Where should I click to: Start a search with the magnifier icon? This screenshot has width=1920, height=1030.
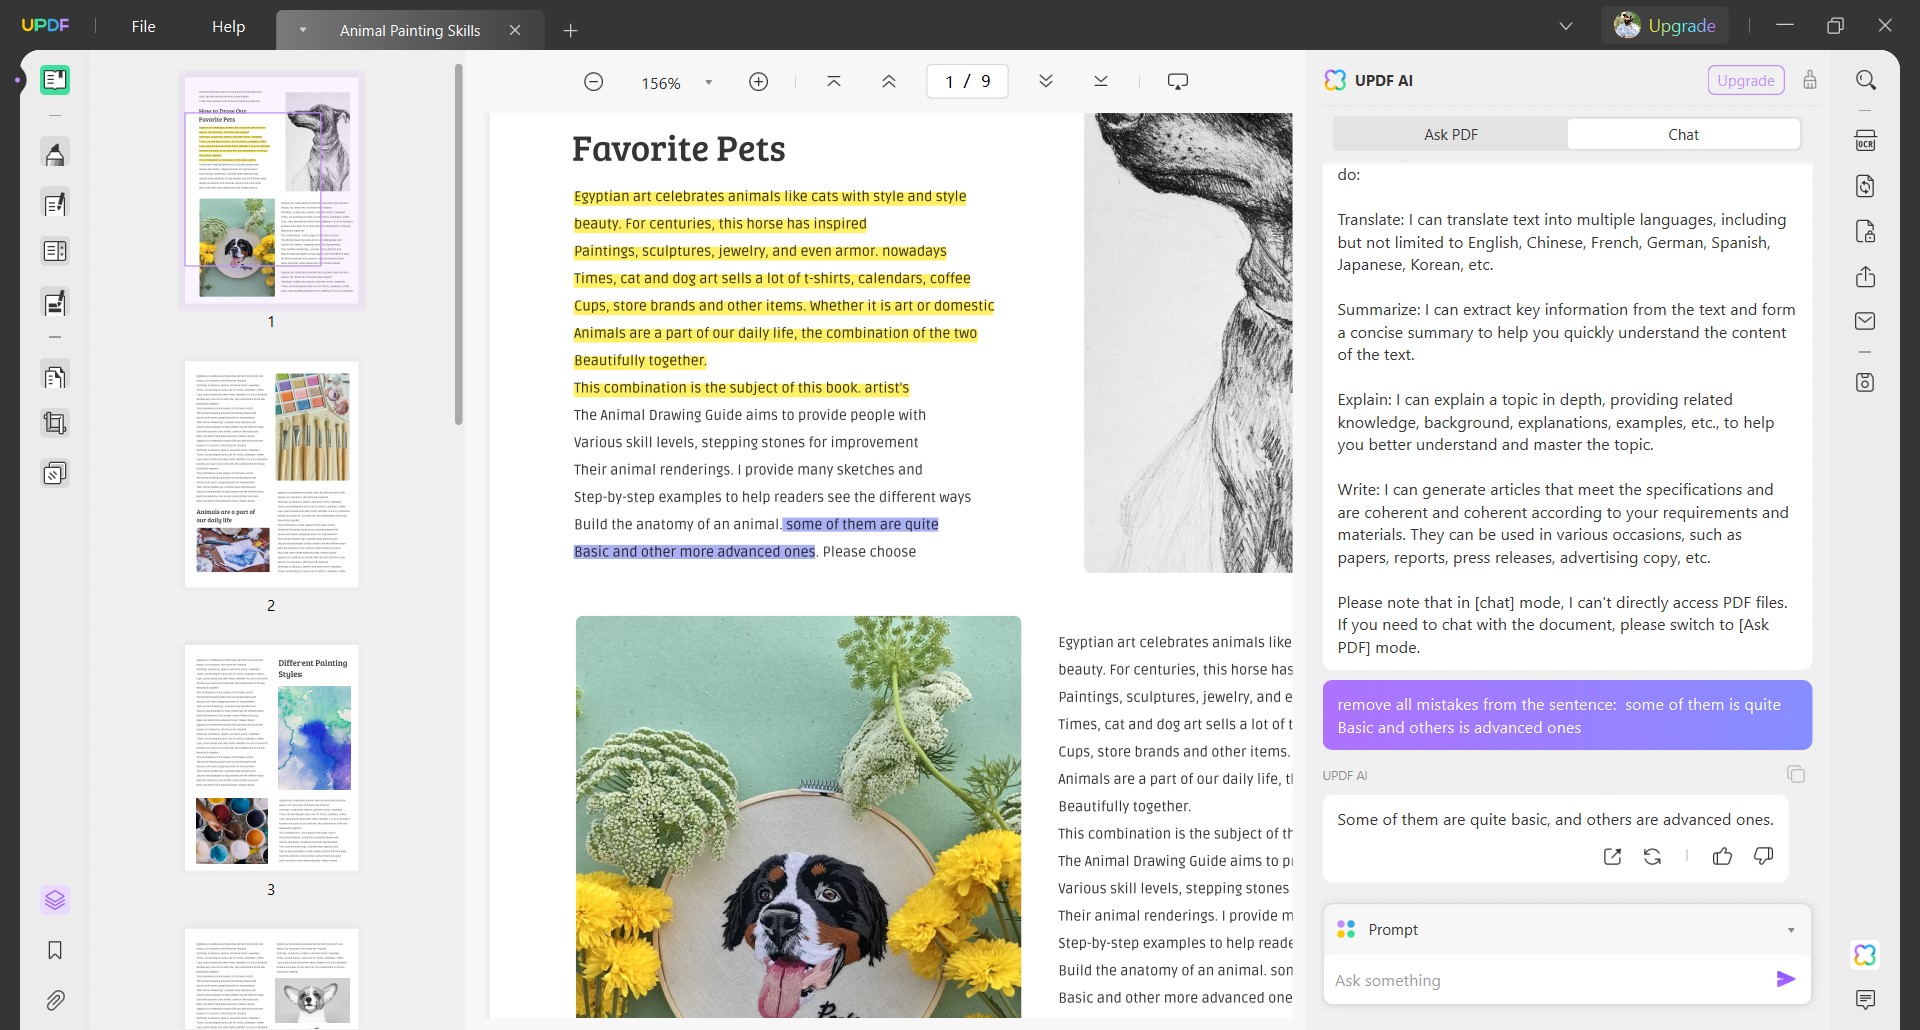click(1868, 79)
